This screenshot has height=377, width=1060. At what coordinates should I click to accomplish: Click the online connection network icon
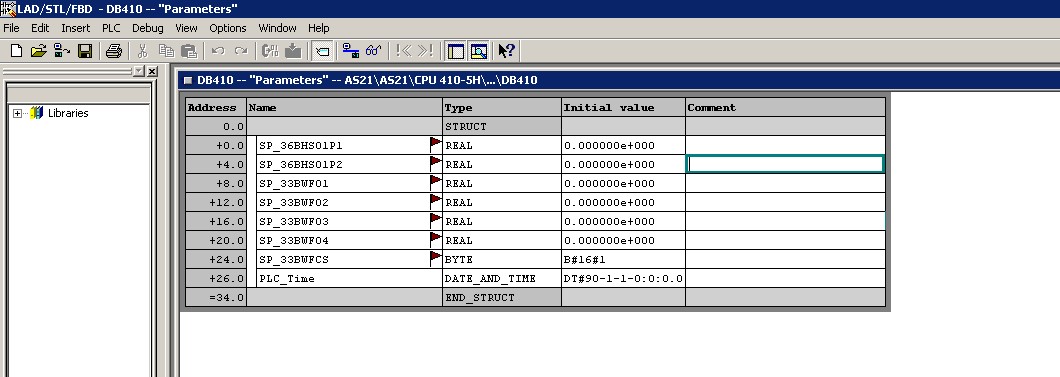[350, 51]
